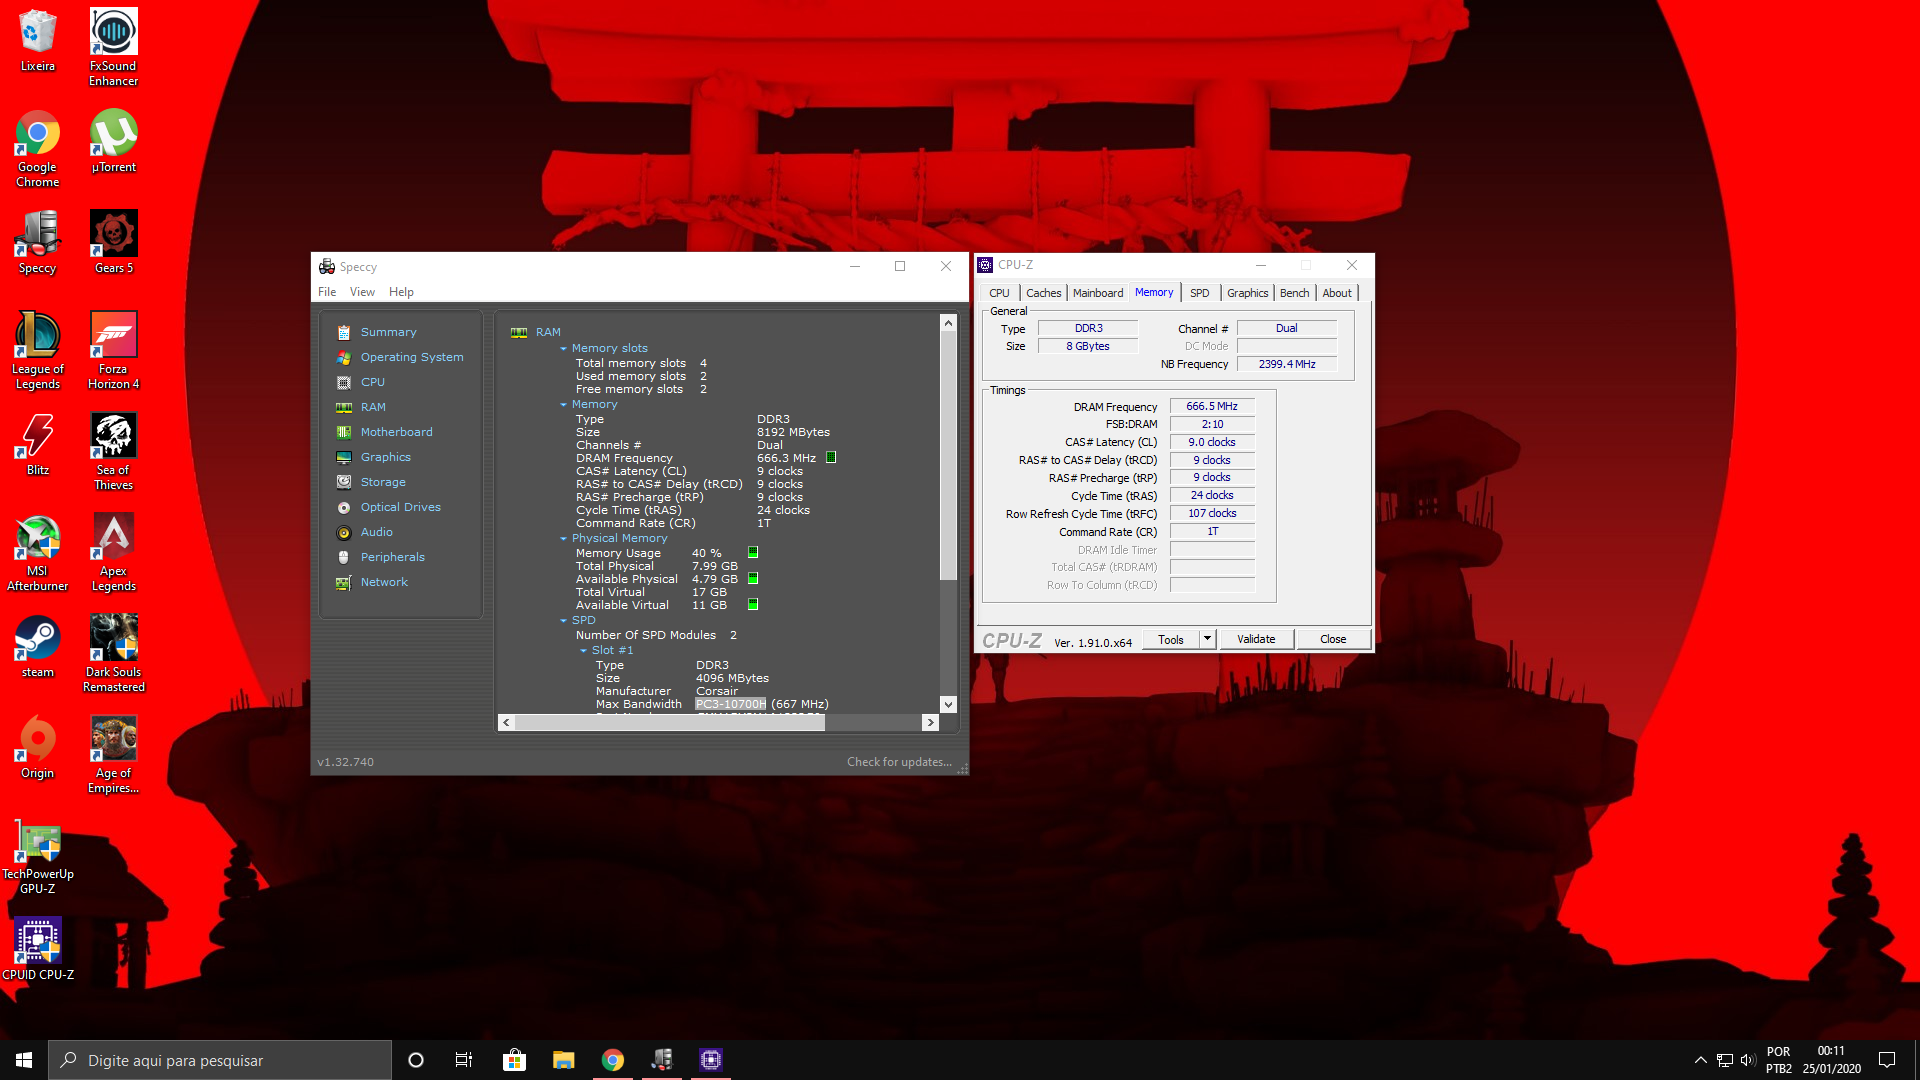Switch to the About tab in CPU-Z
The image size is (1920, 1080).
[x=1337, y=293]
